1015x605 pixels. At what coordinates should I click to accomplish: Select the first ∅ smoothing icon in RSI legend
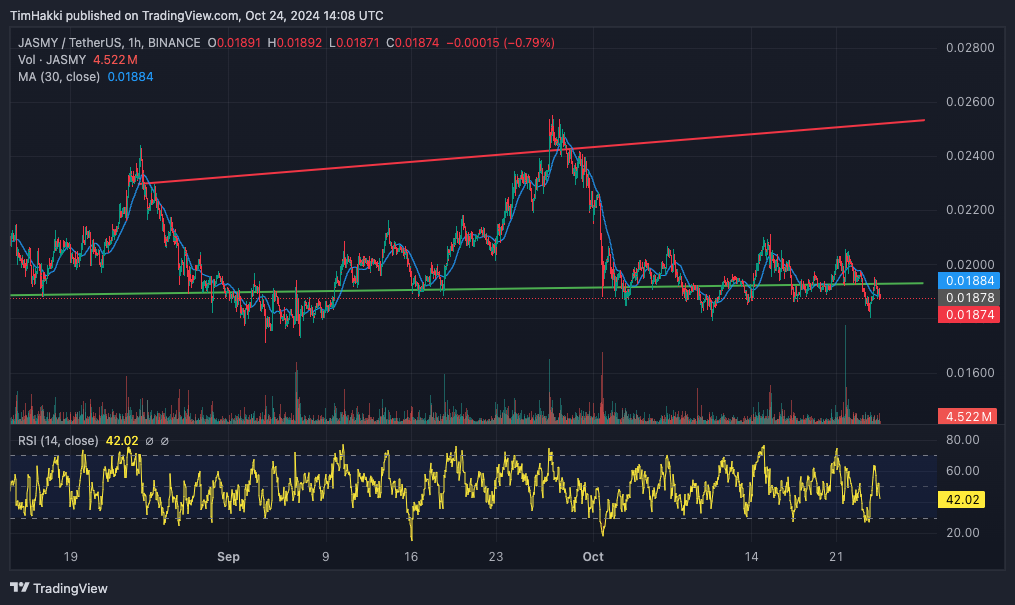tap(150, 440)
